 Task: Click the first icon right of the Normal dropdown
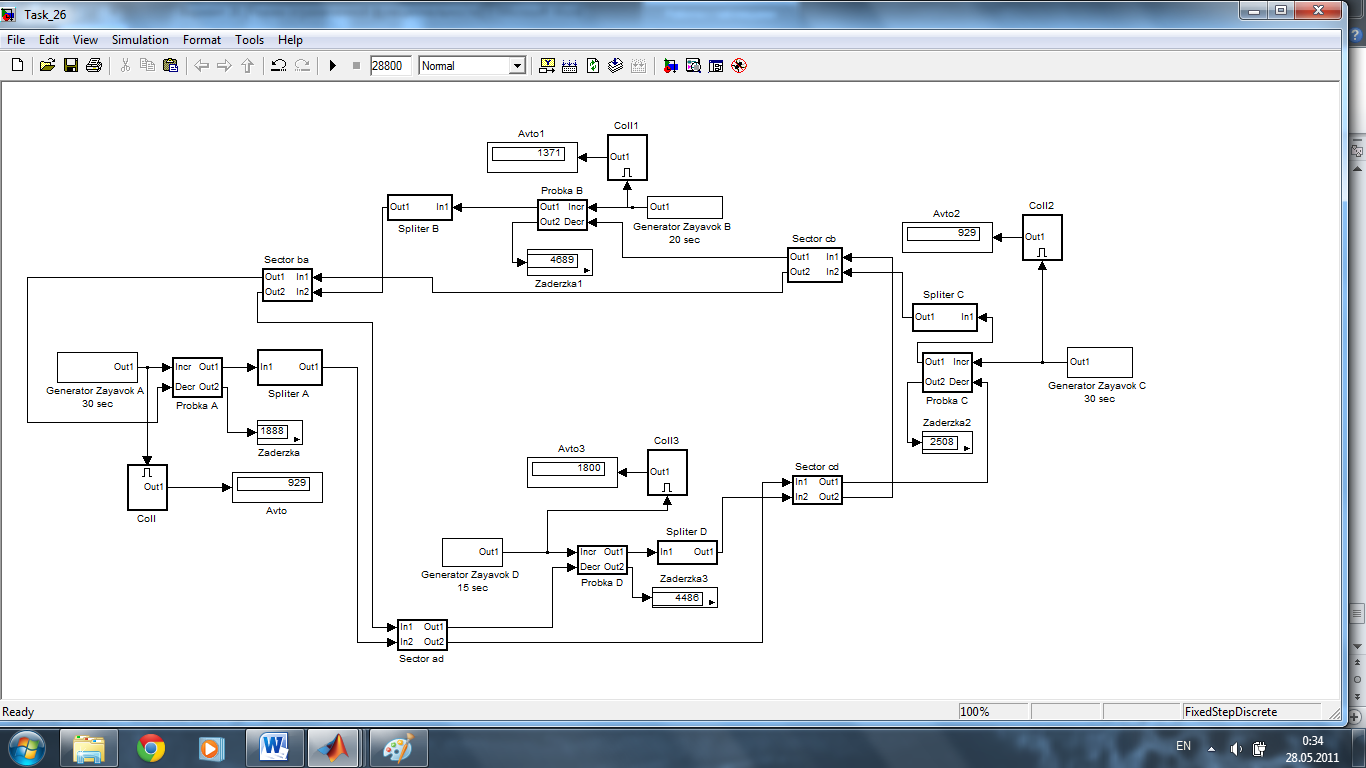[547, 66]
